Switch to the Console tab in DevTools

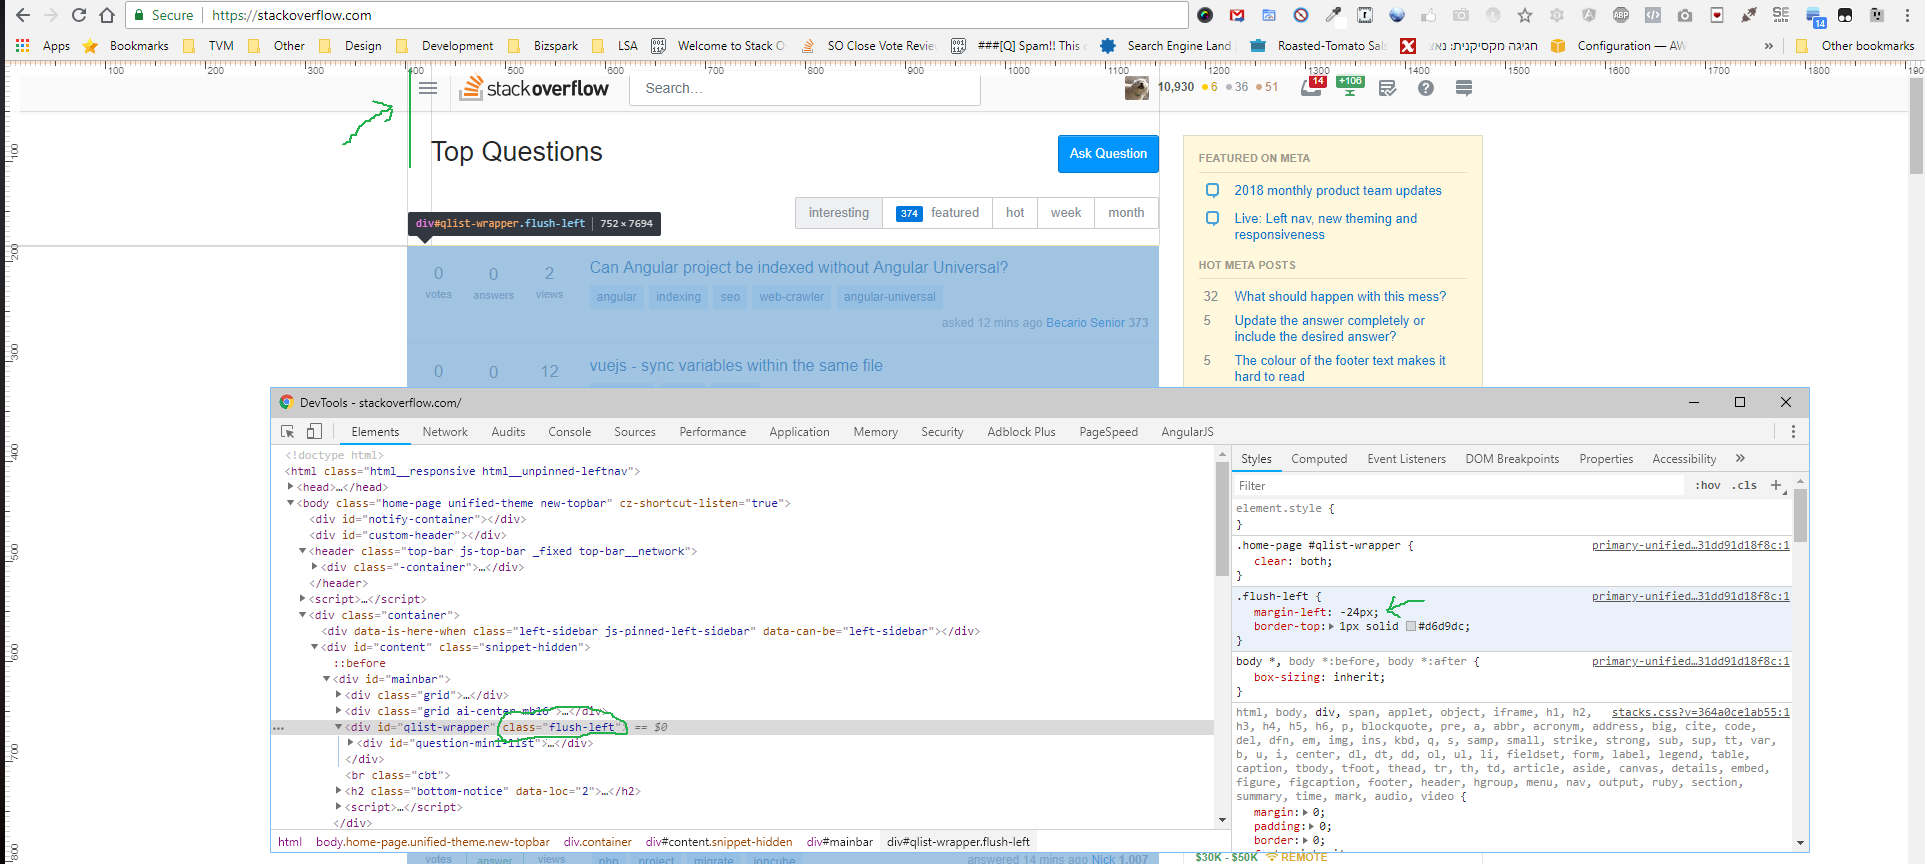569,432
